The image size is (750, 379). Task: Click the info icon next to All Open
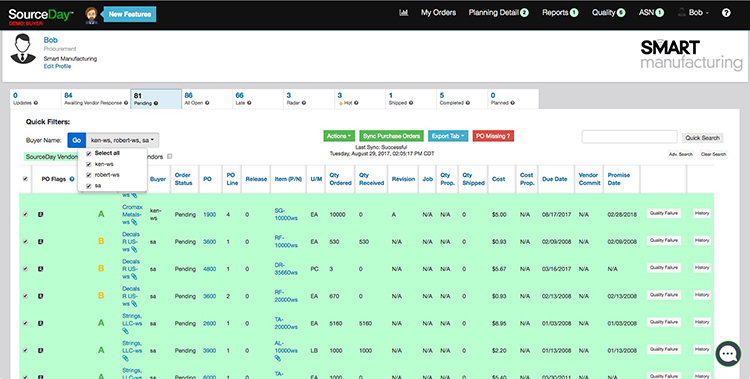(207, 103)
